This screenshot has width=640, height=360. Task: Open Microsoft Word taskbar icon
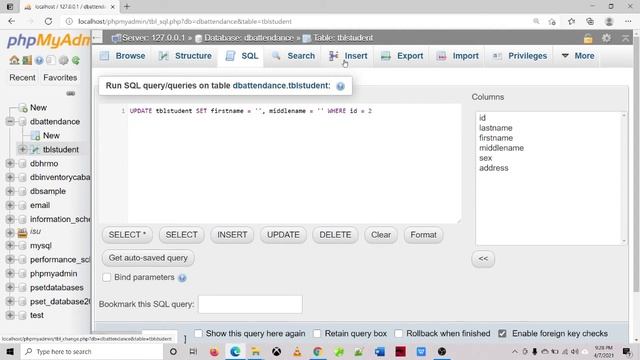coord(380,351)
